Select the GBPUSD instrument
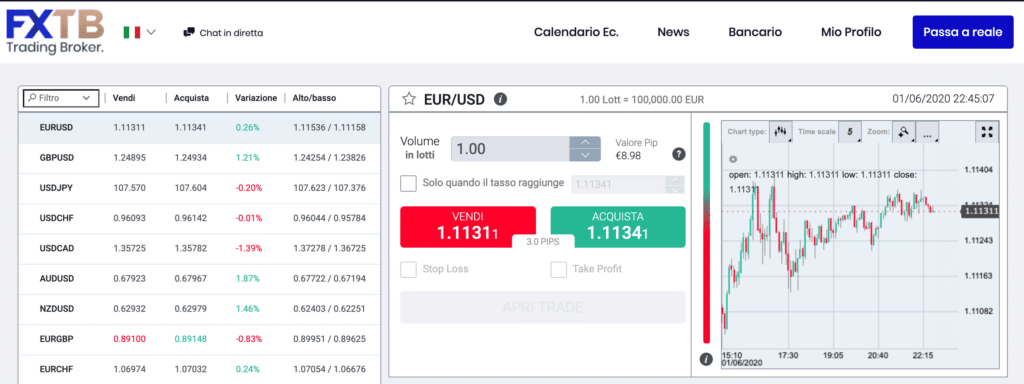The width and height of the screenshot is (1024, 384). 199,158
